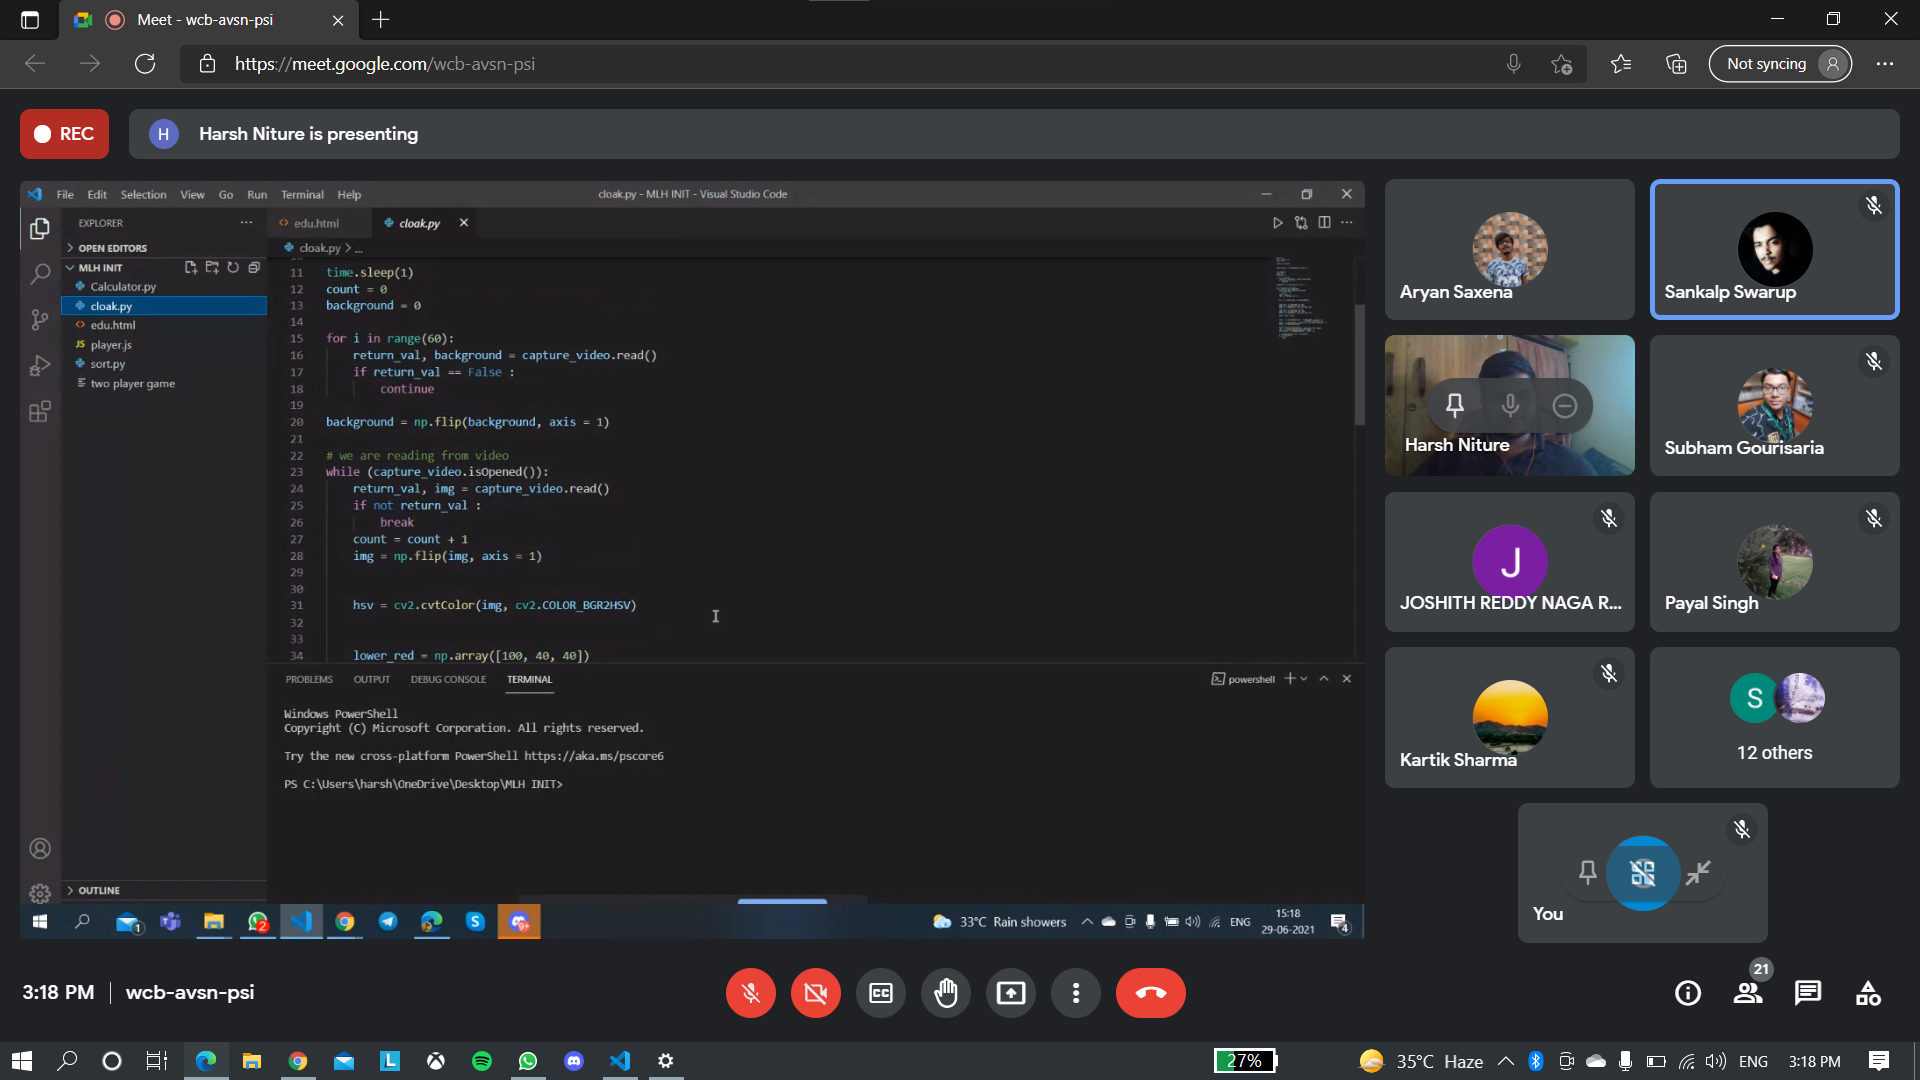The image size is (1920, 1080).
Task: Raise hand in the meeting
Action: coord(945,993)
